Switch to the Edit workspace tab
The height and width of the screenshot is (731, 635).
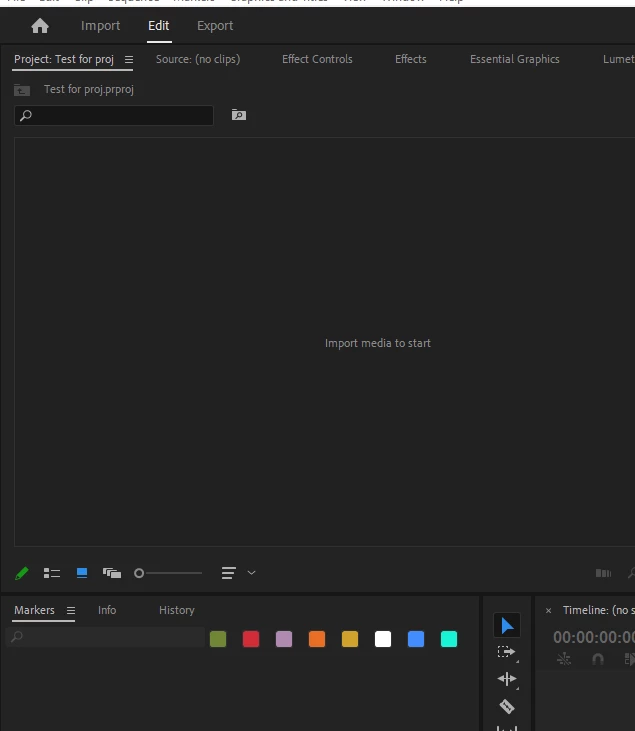[159, 26]
